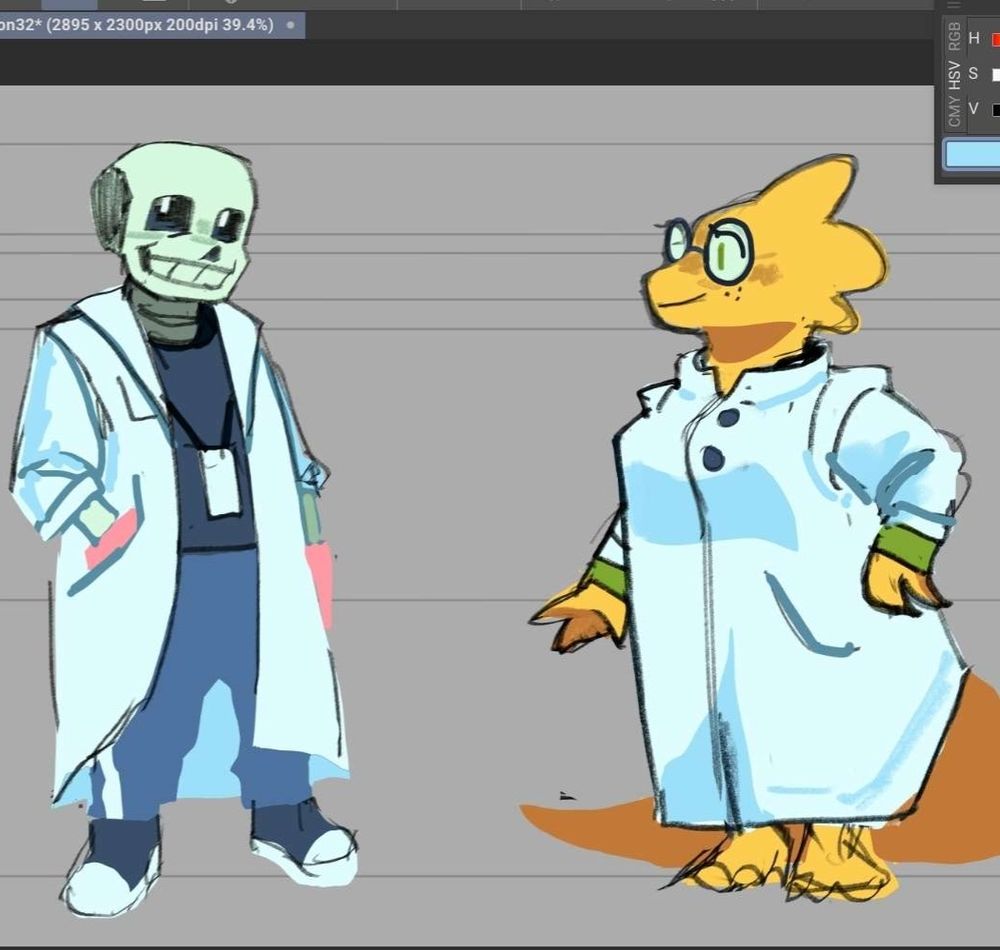
Task: Switch the color slider panel to RGB
Action: pyautogui.click(x=954, y=36)
